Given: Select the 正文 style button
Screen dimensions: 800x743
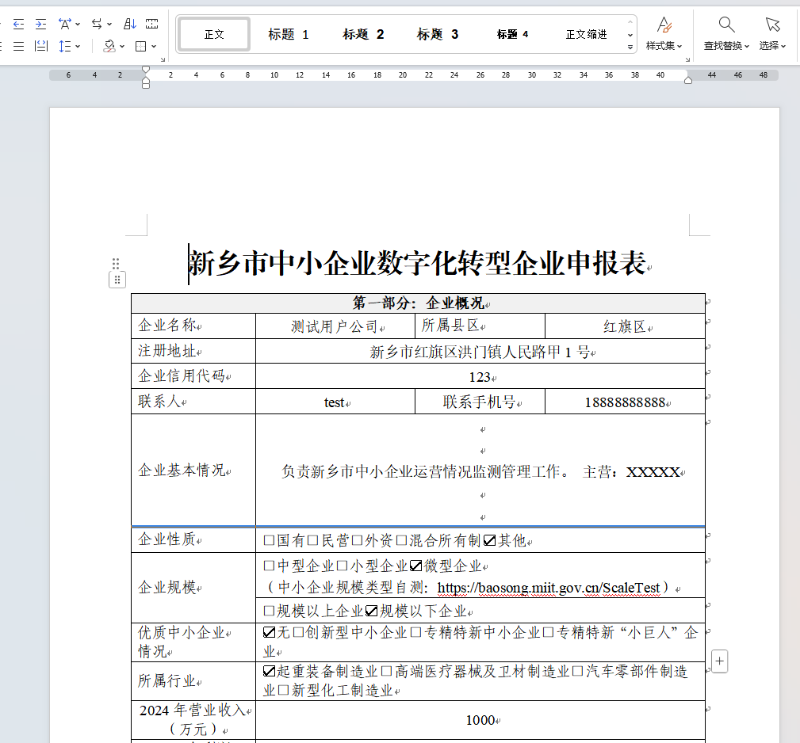Looking at the screenshot, I should point(214,34).
